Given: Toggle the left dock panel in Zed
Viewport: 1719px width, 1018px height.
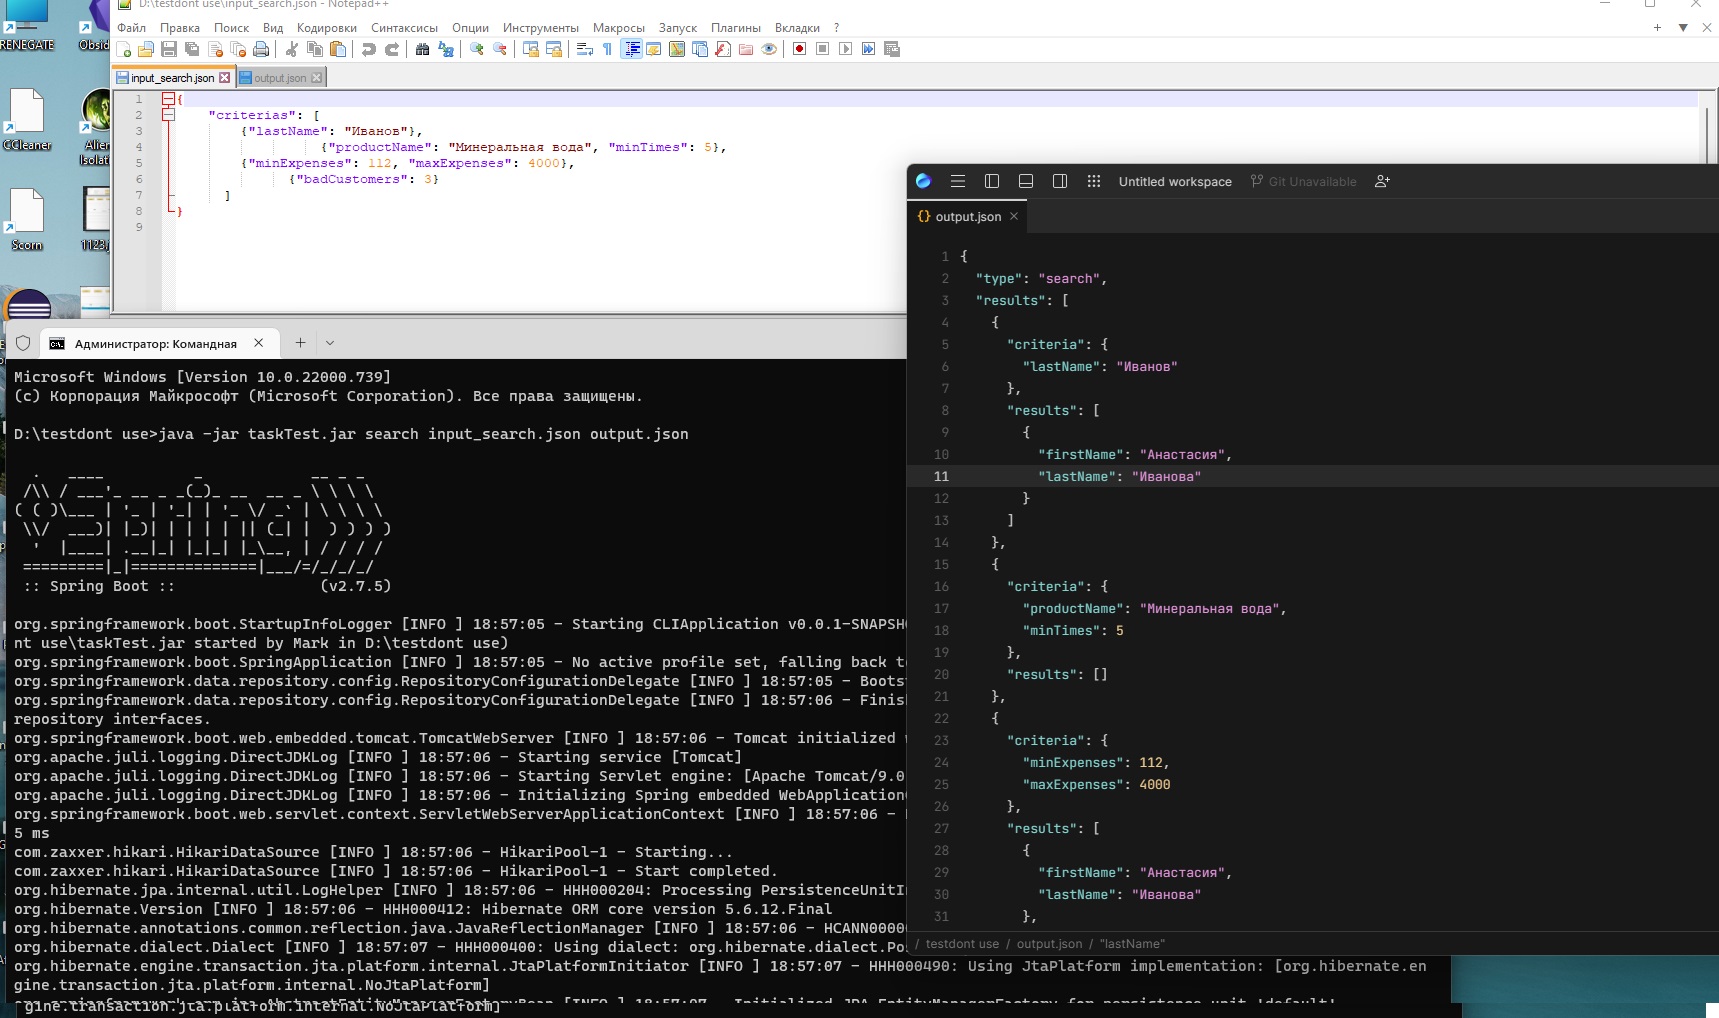Looking at the screenshot, I should [992, 181].
